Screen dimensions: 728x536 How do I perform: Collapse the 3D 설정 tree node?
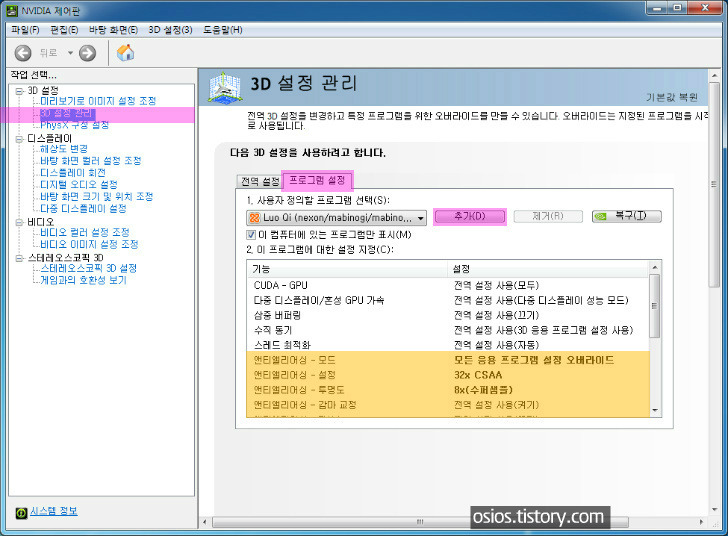coord(19,91)
